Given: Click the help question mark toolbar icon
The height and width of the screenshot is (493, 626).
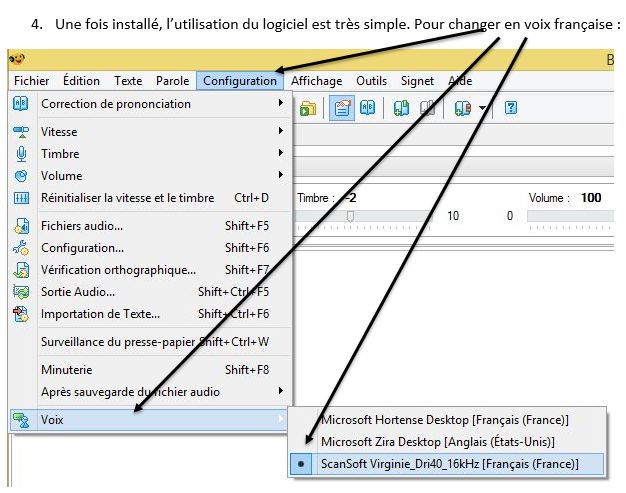Looking at the screenshot, I should point(510,108).
